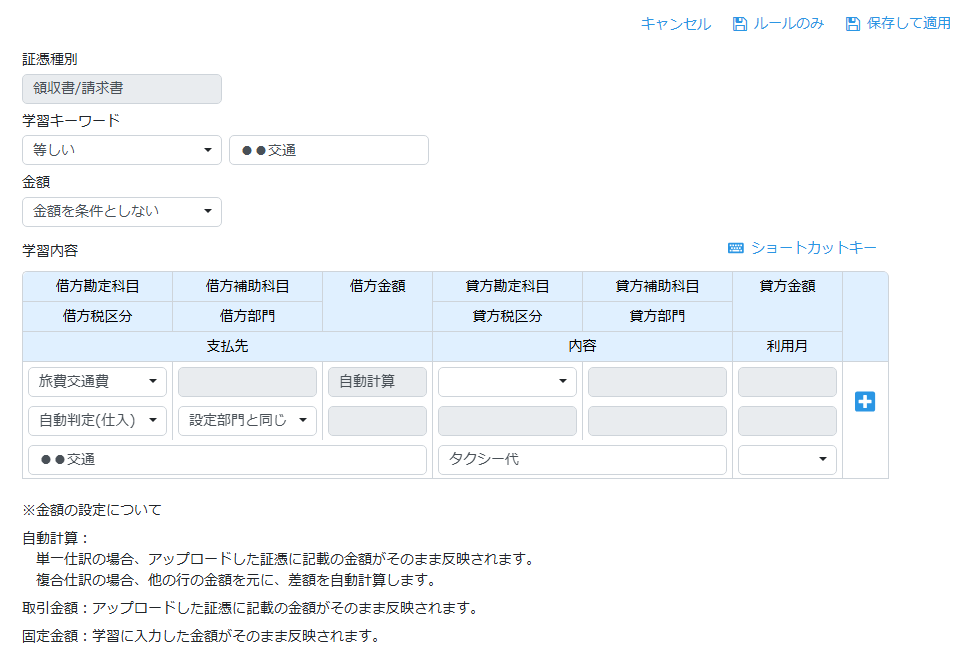Click the keyboard icon for ショートカットキー
The width and height of the screenshot is (979, 663).
(736, 248)
